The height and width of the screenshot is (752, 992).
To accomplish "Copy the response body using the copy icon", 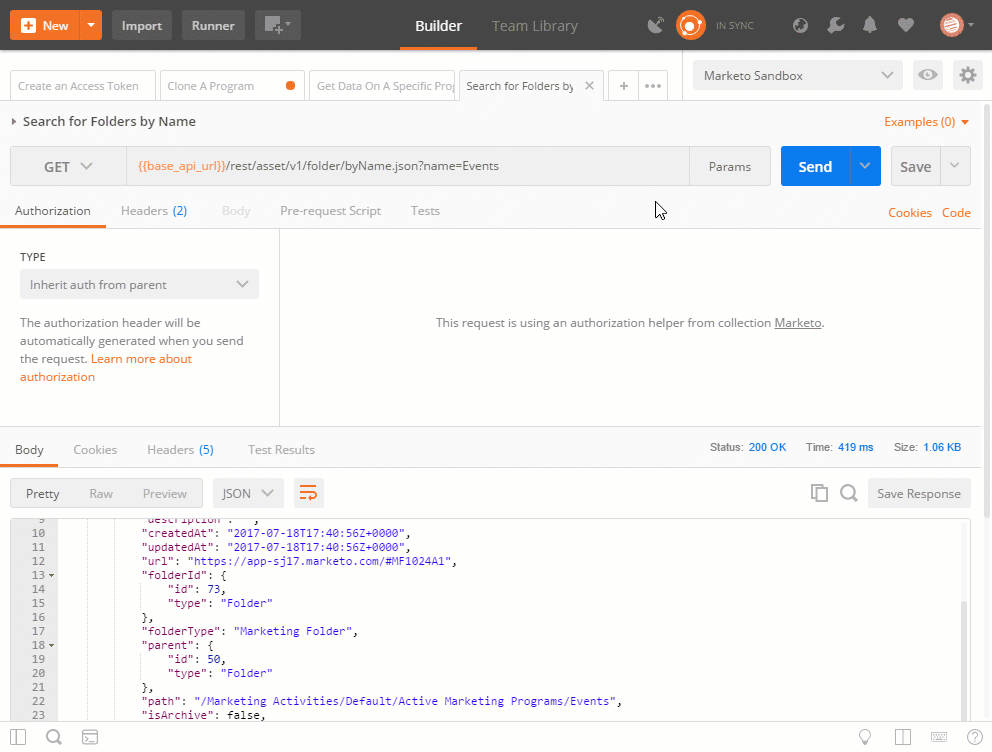I will click(819, 492).
